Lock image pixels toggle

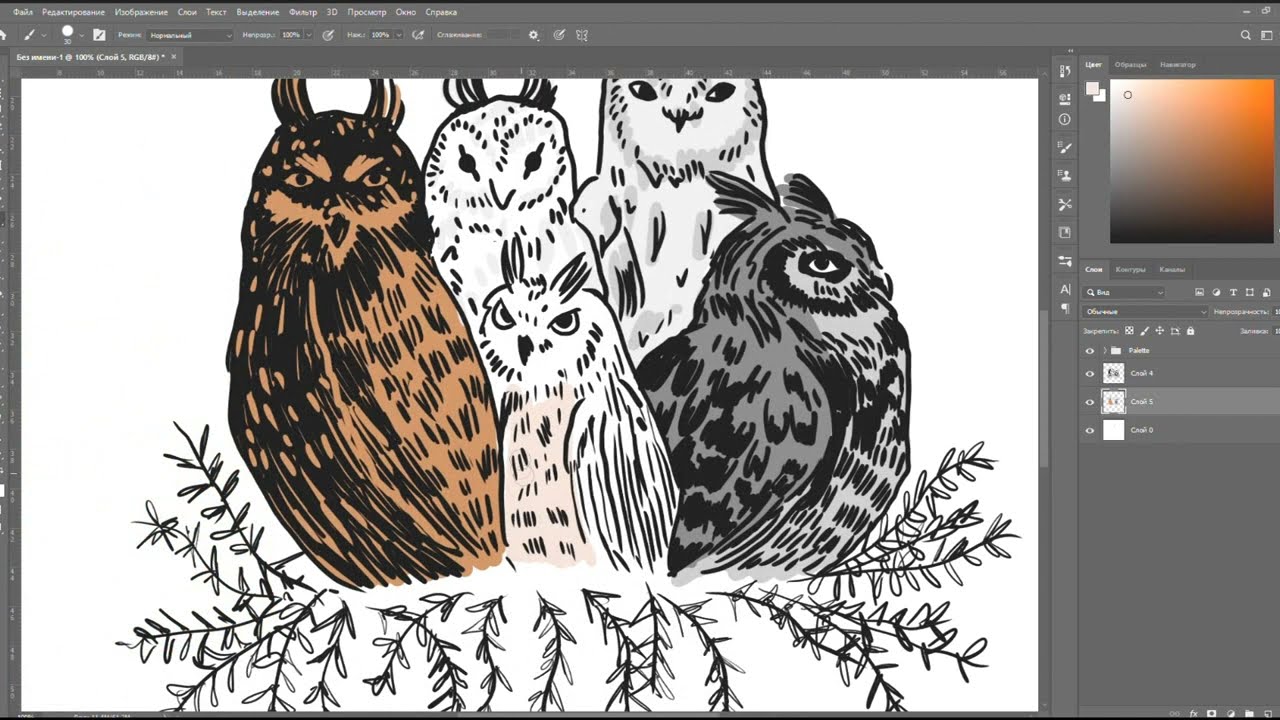pyautogui.click(x=1144, y=331)
